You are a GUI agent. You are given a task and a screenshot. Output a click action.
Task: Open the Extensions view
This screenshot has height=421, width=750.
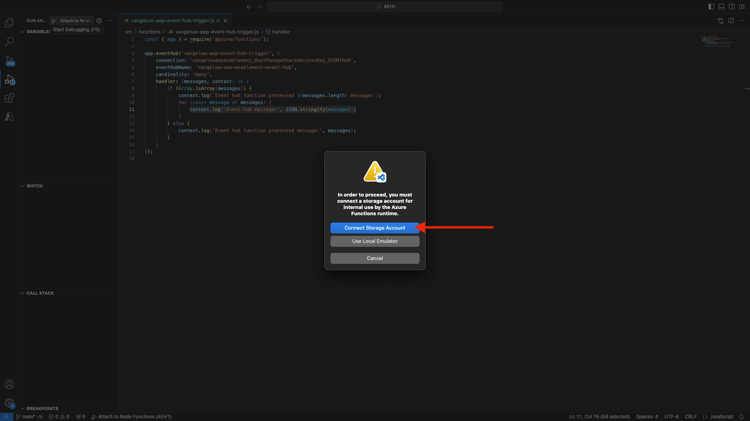point(9,98)
